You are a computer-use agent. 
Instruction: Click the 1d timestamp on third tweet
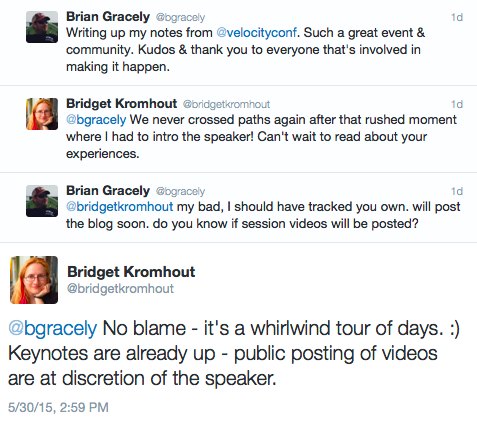coord(457,191)
